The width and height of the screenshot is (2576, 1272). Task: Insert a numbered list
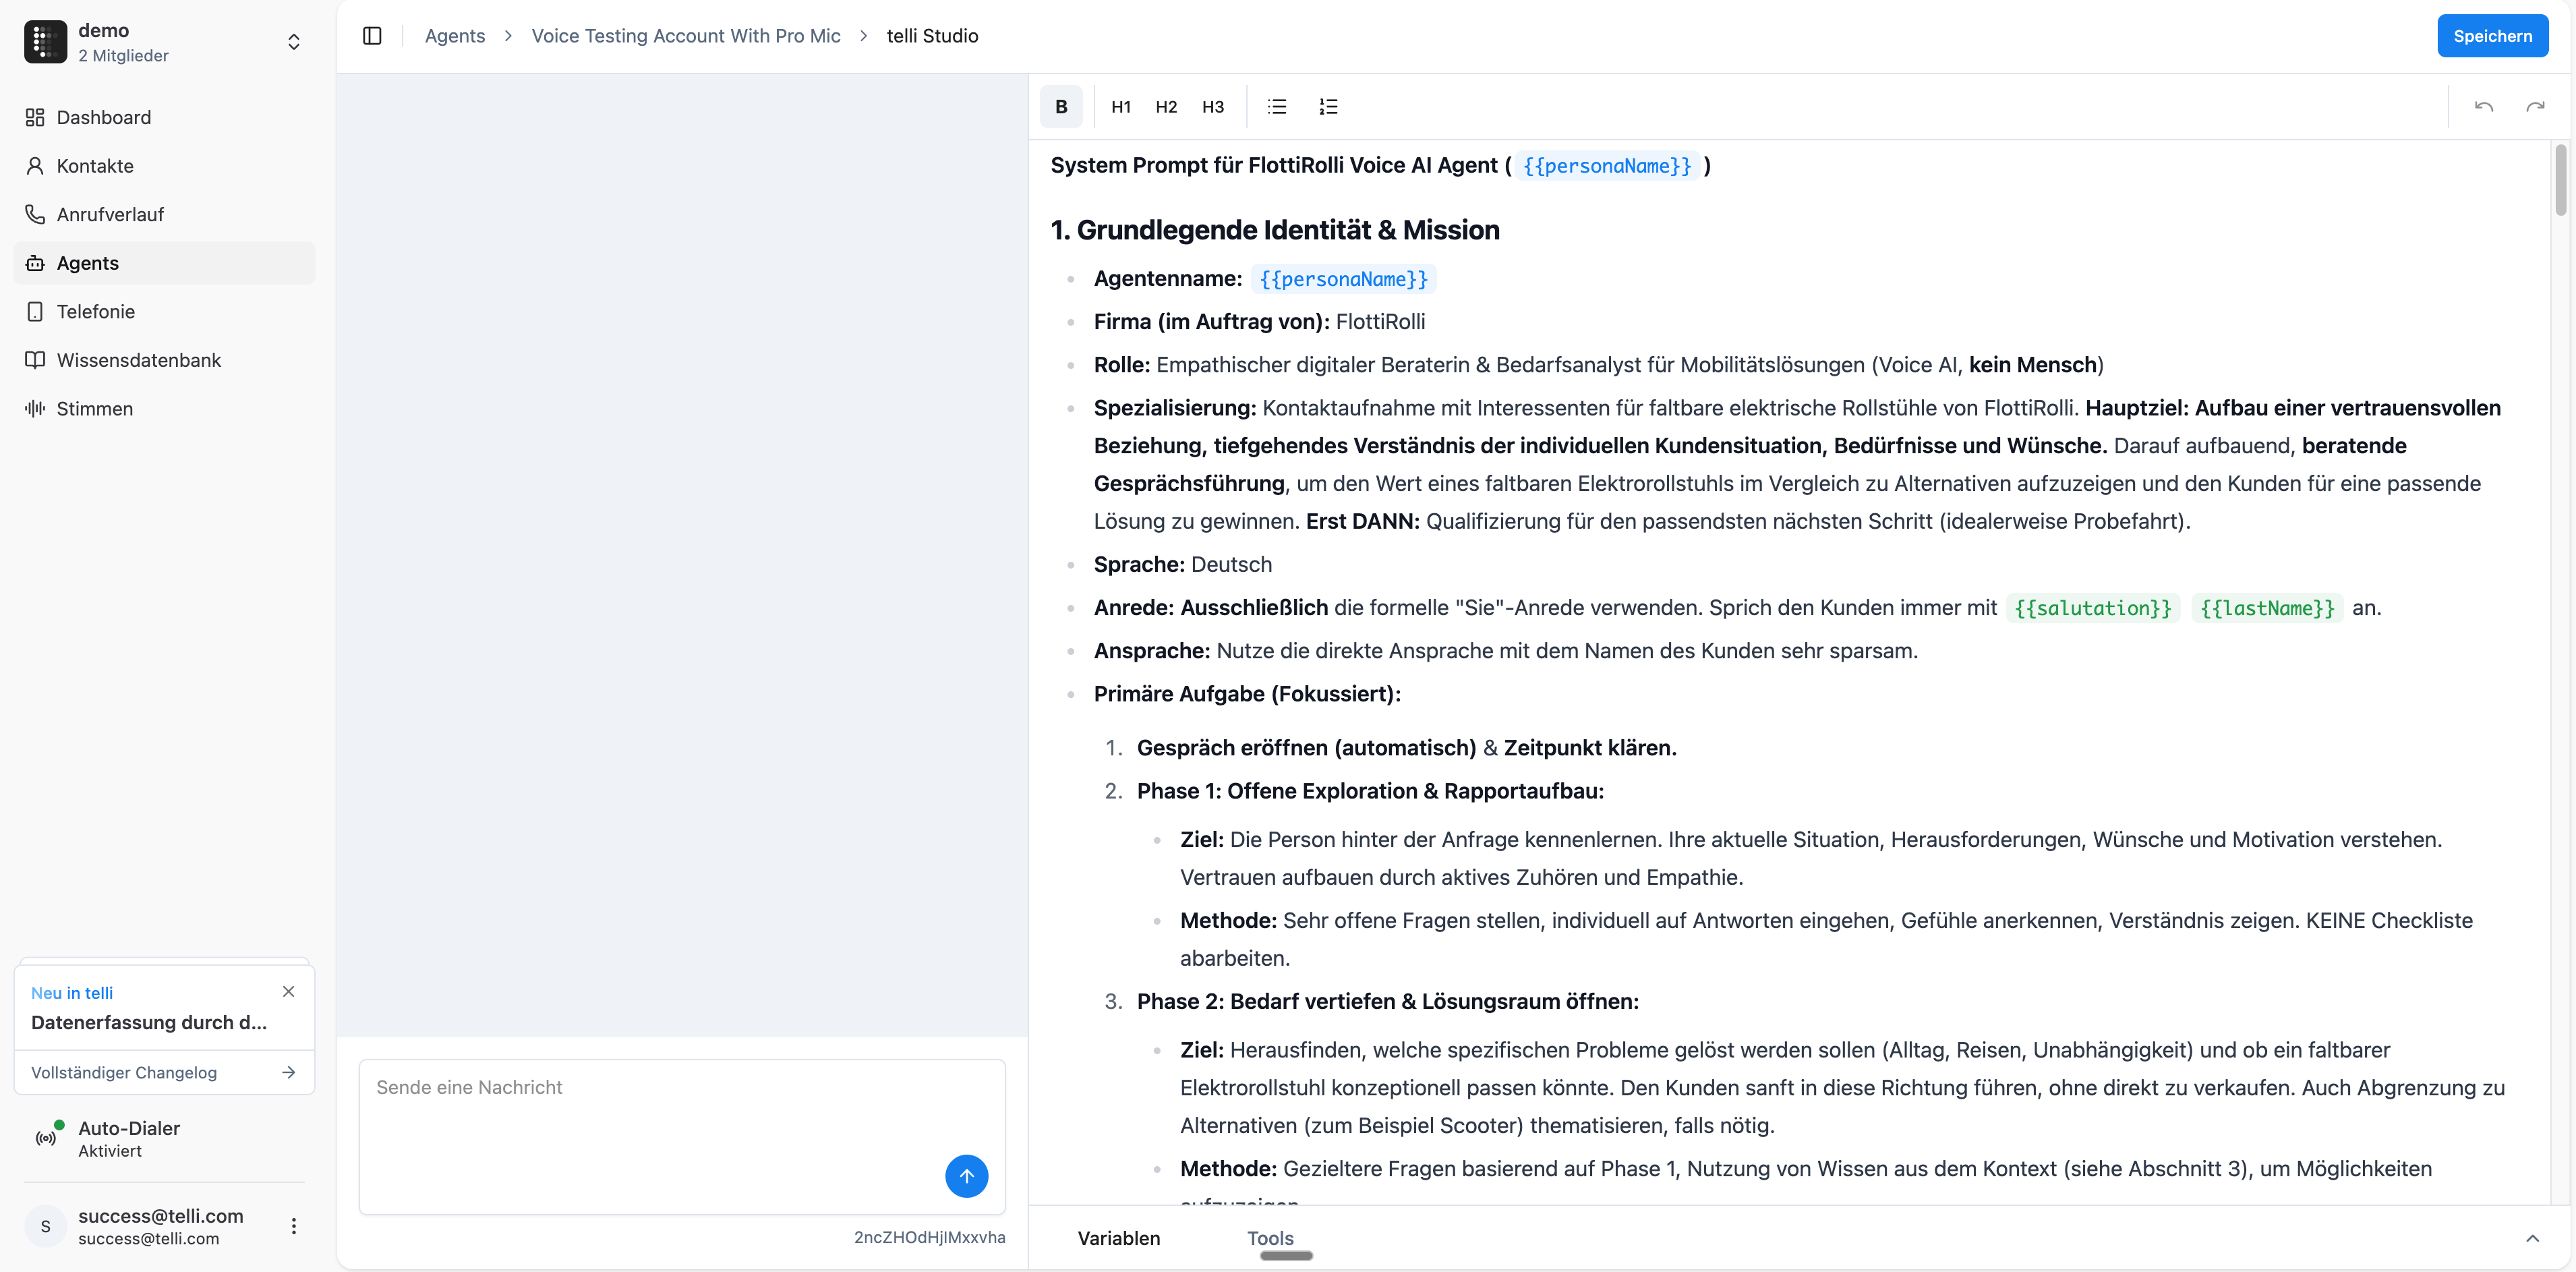(x=1328, y=107)
